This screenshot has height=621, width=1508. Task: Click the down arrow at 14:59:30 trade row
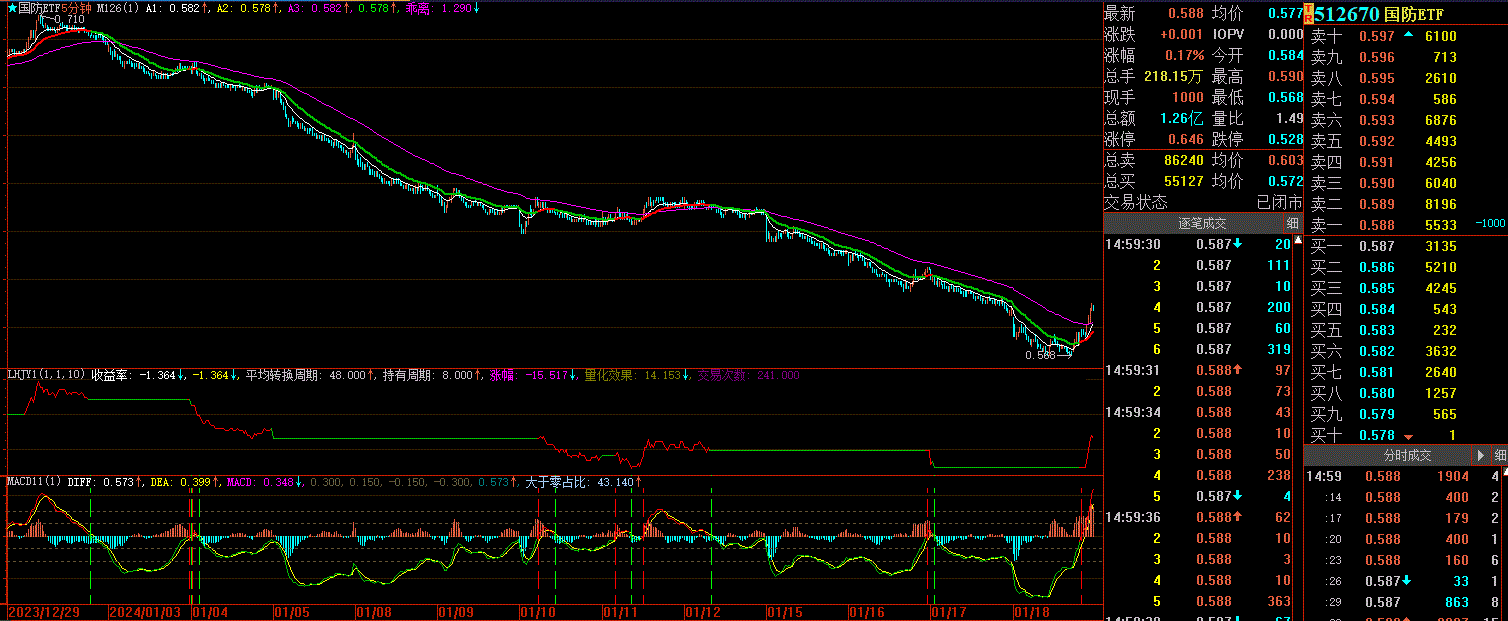coord(1238,244)
